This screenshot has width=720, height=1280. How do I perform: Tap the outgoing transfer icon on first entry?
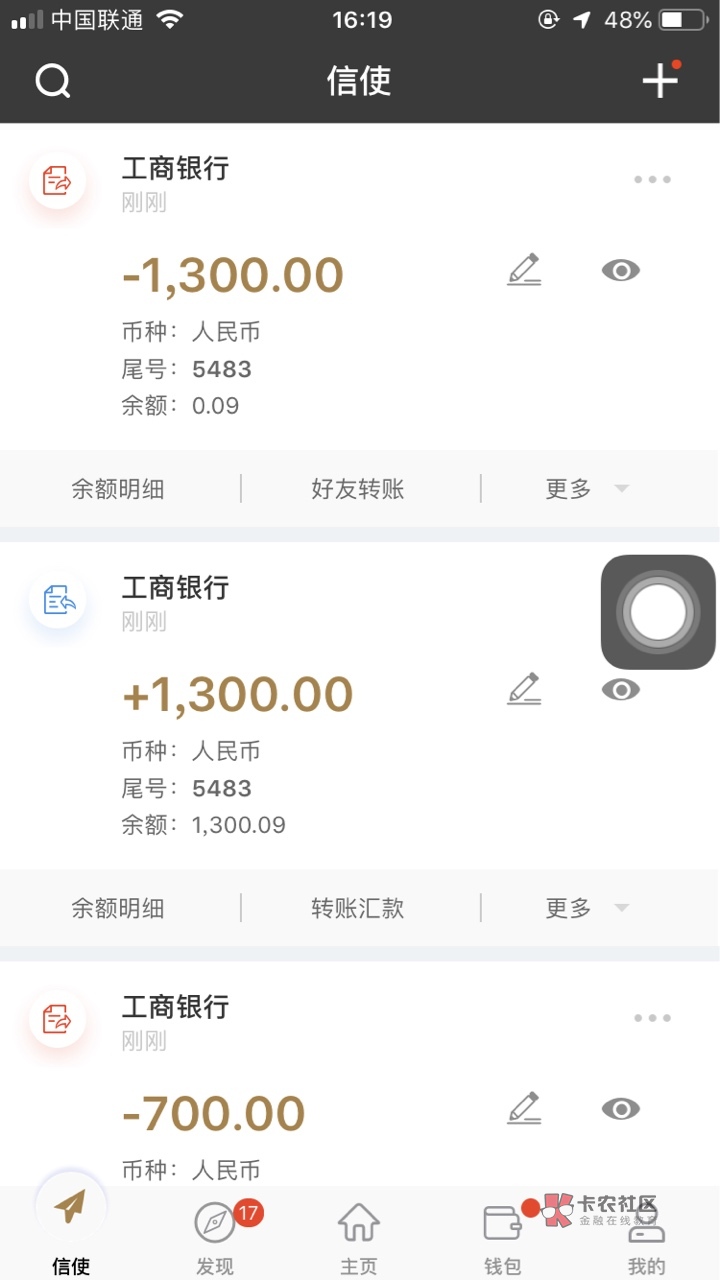(x=58, y=181)
